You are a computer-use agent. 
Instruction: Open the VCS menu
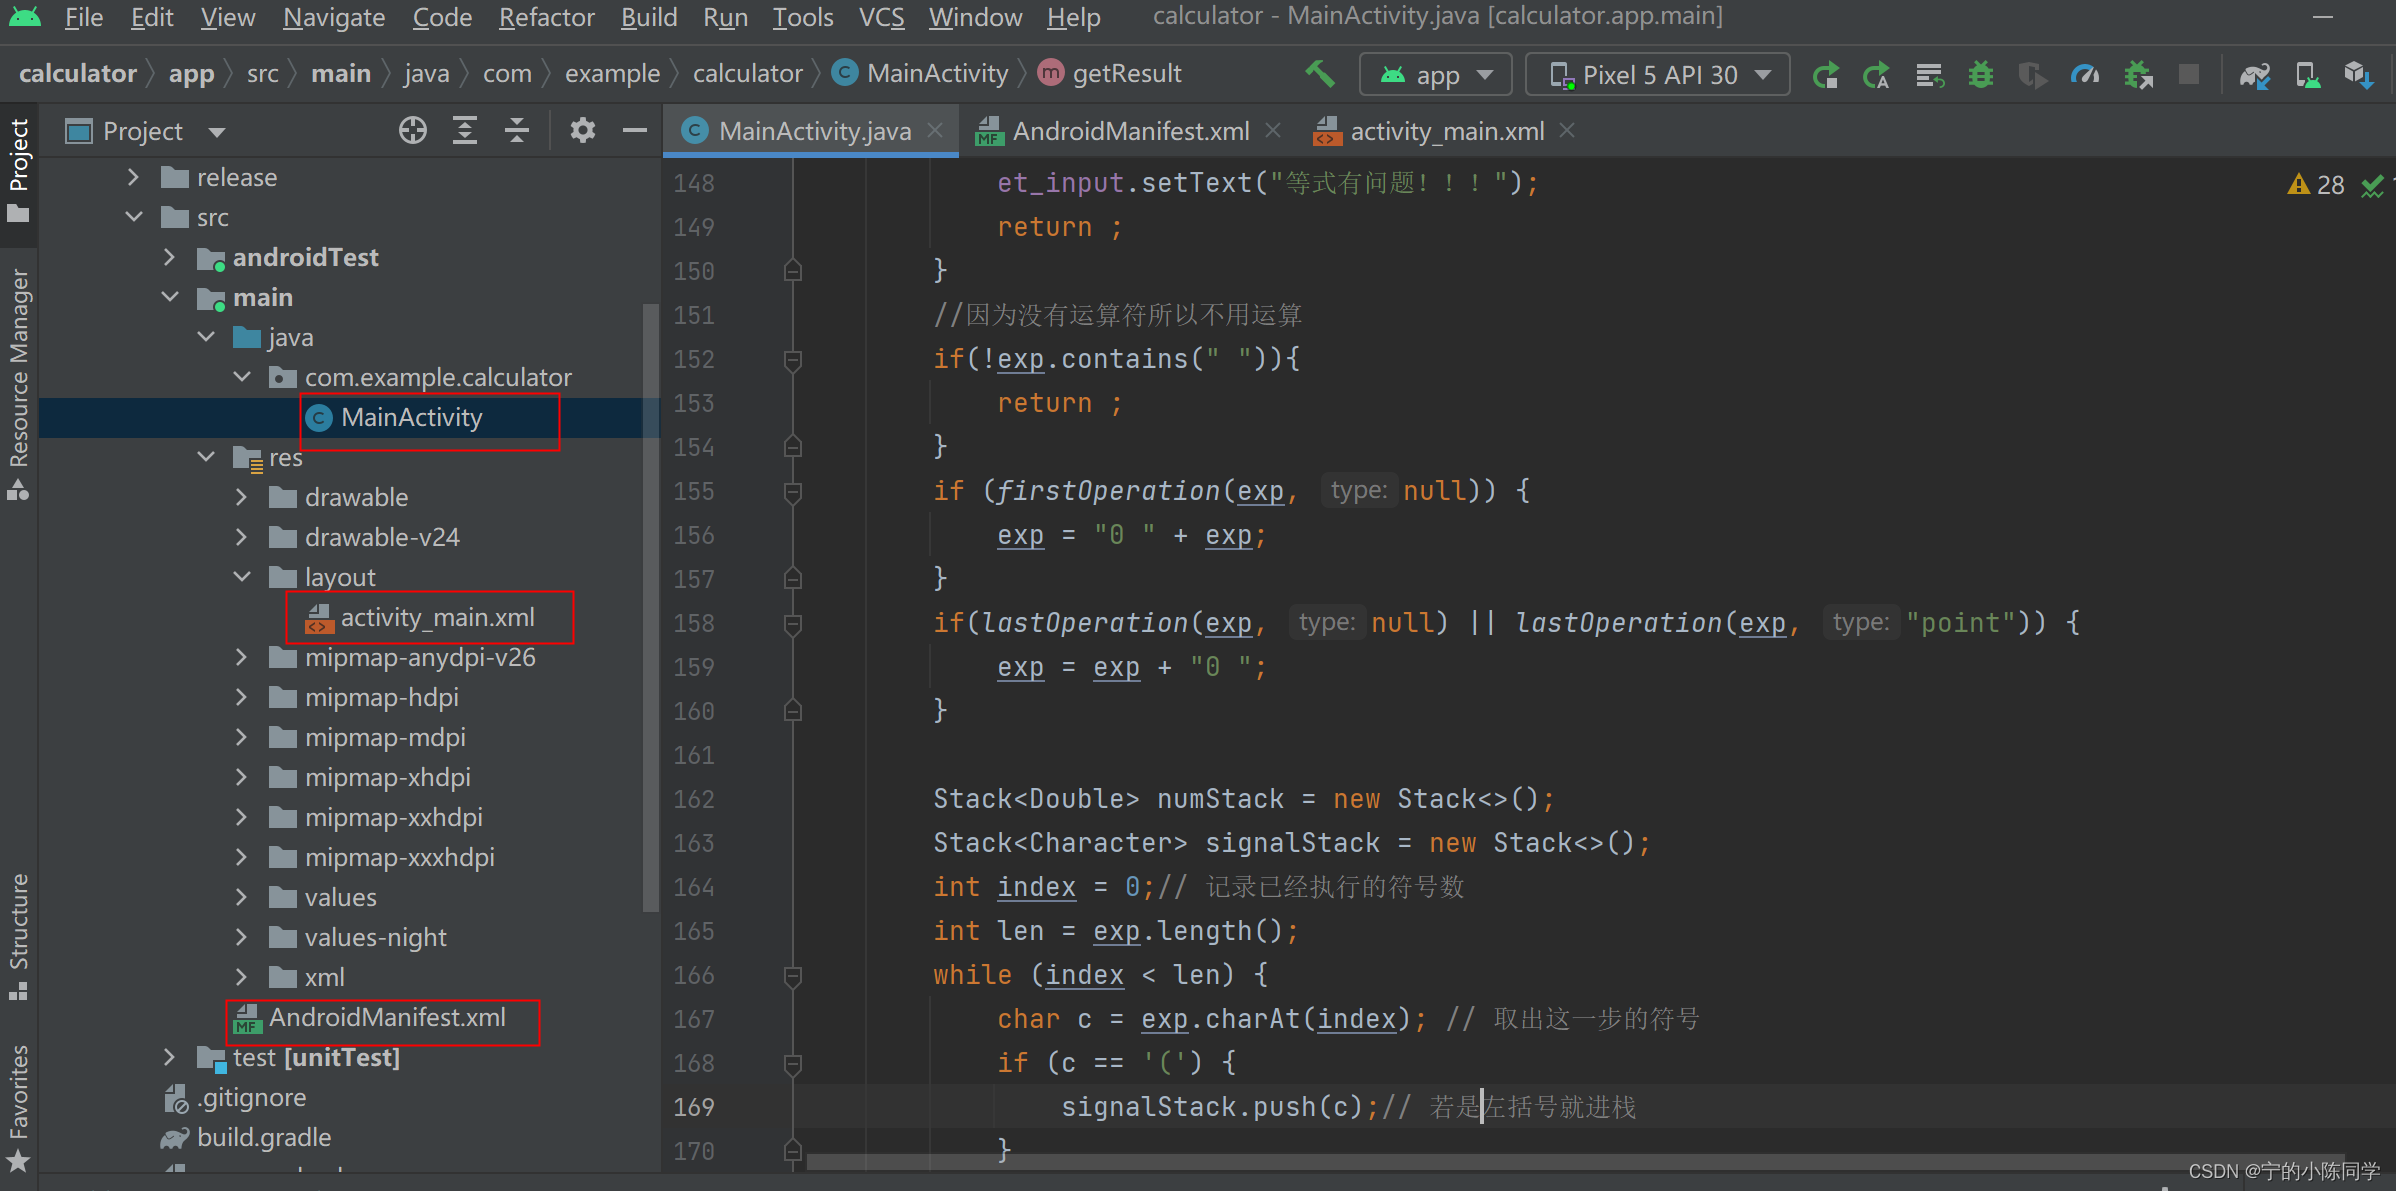pos(881,17)
